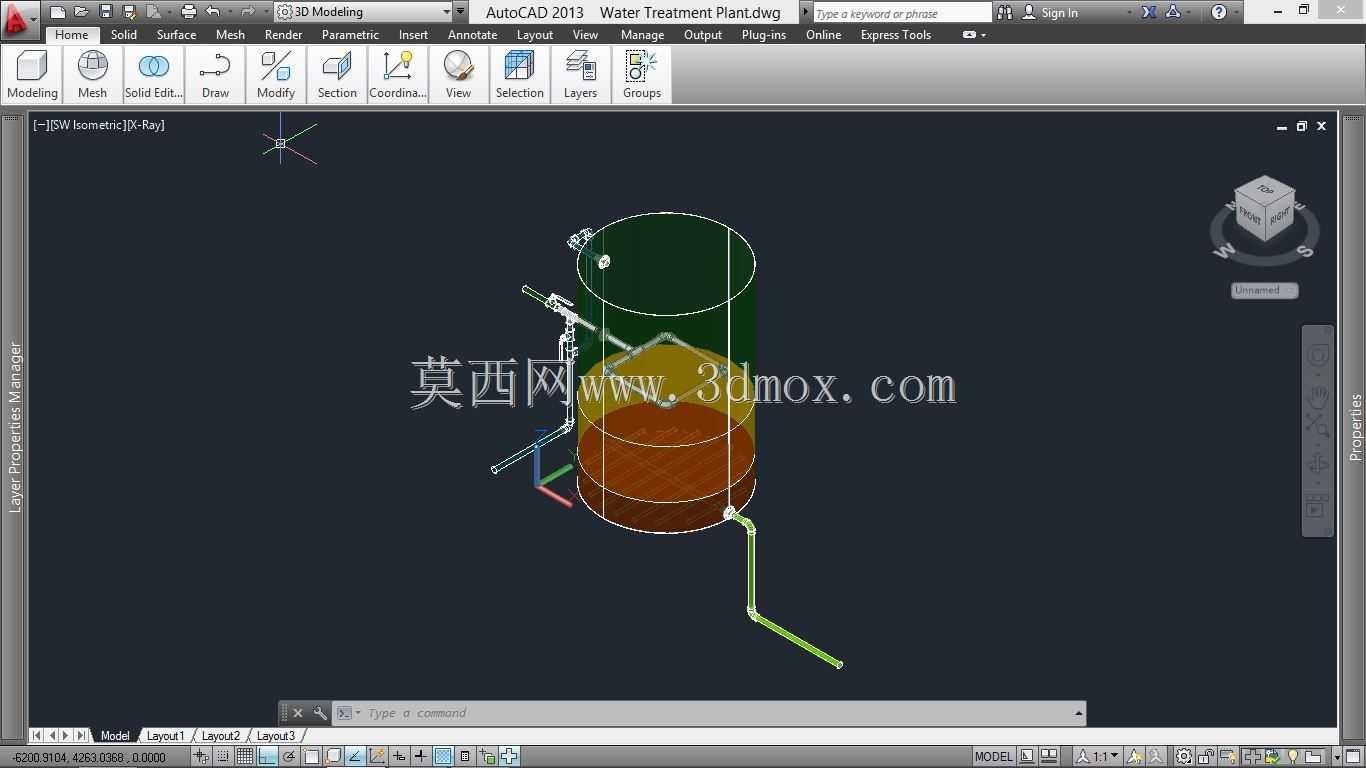The height and width of the screenshot is (768, 1366).
Task: Redo the undone action
Action: point(246,12)
